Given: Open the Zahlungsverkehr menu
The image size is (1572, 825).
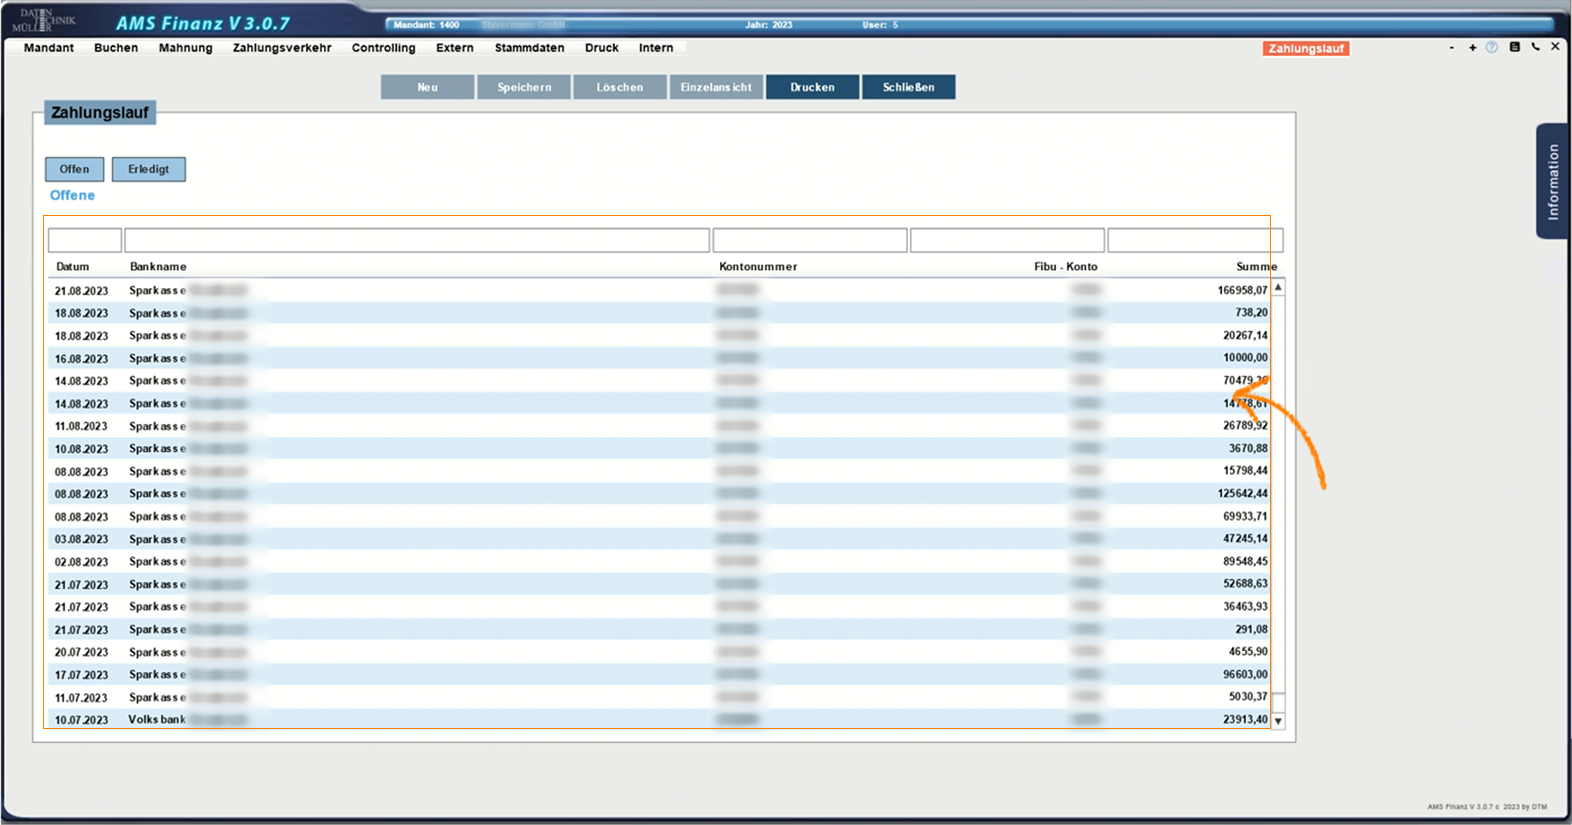Looking at the screenshot, I should [282, 48].
